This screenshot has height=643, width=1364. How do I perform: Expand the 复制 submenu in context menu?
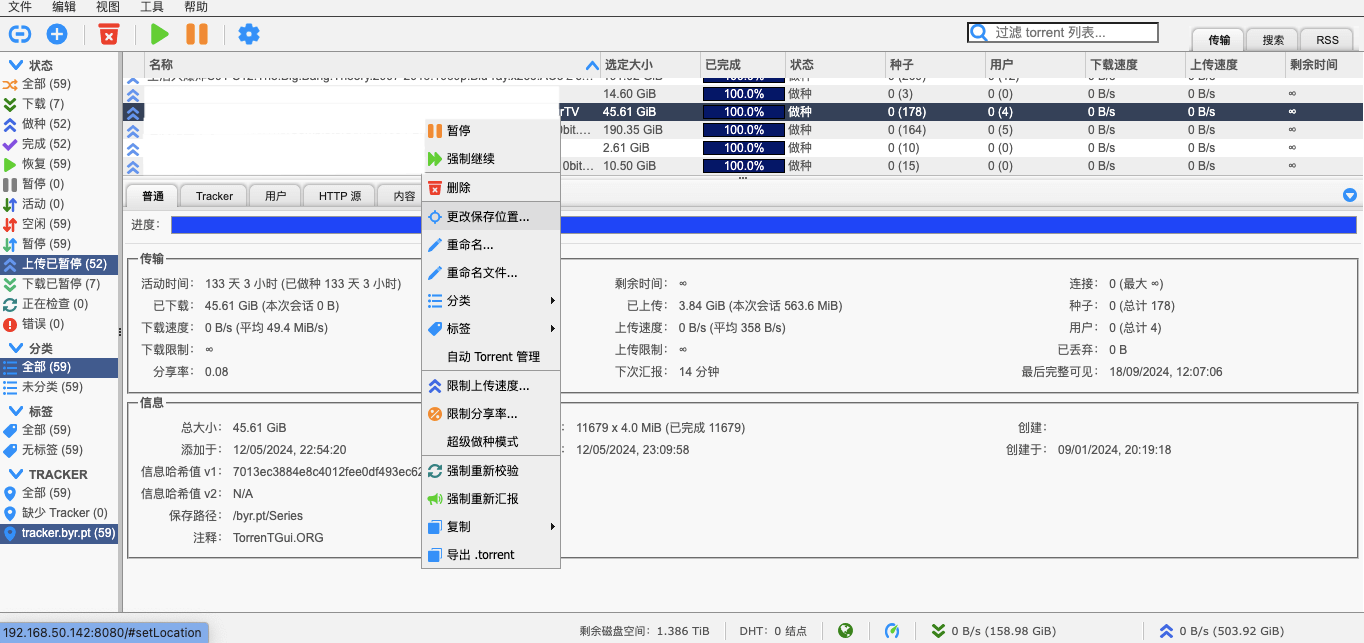[x=490, y=527]
